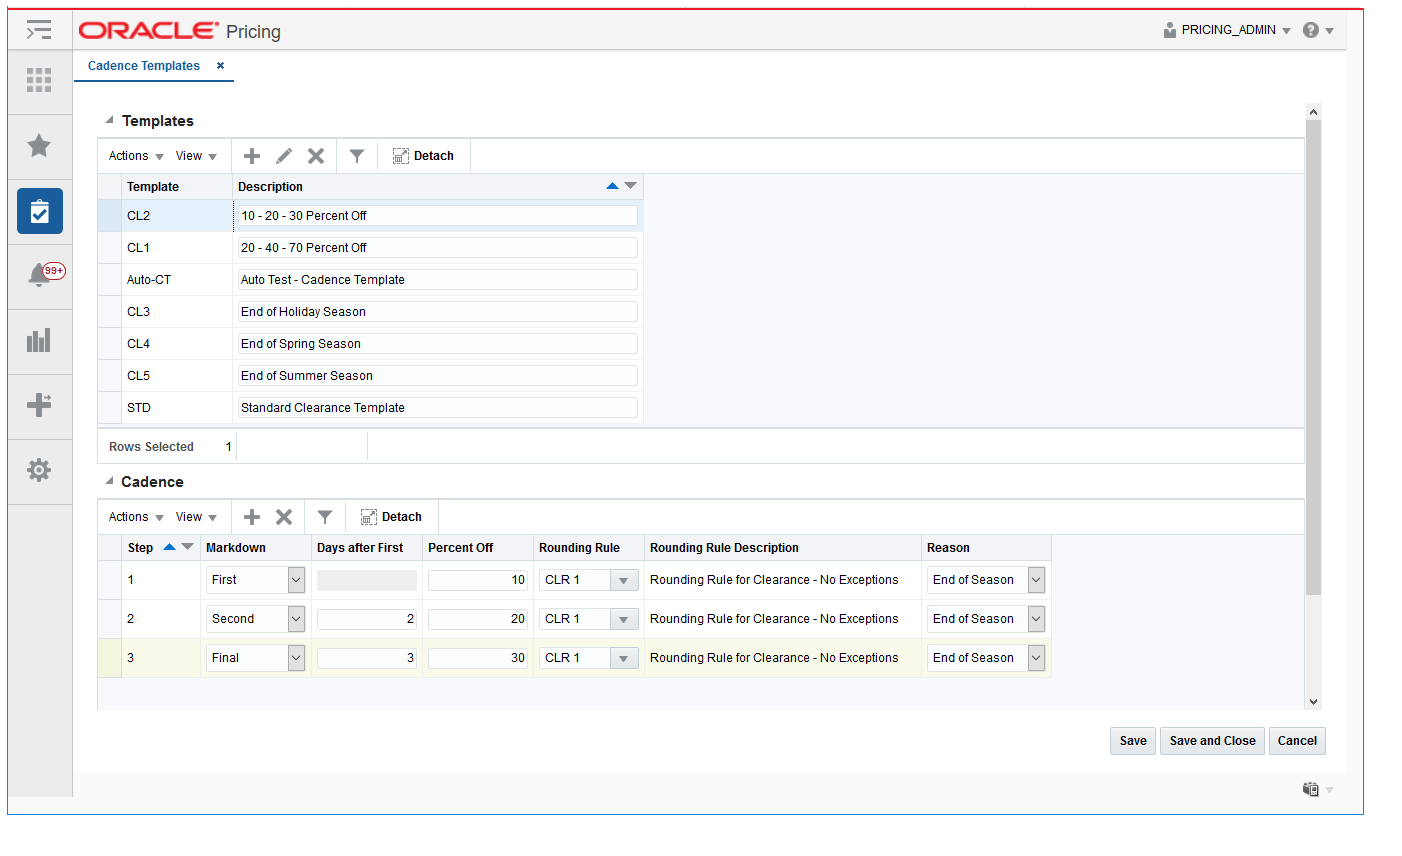Add a new template with the plus icon
Viewport: 1402px width, 856px height.
251,156
